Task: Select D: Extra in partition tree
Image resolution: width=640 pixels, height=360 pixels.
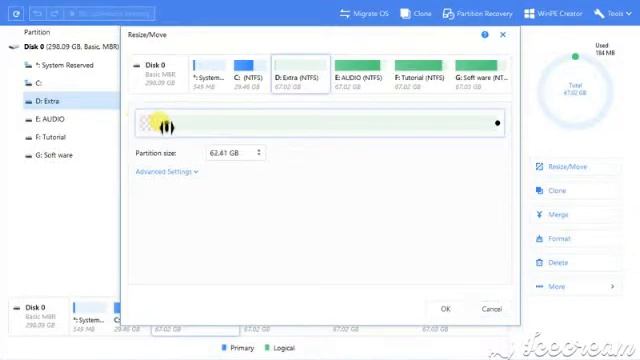Action: pos(71,101)
